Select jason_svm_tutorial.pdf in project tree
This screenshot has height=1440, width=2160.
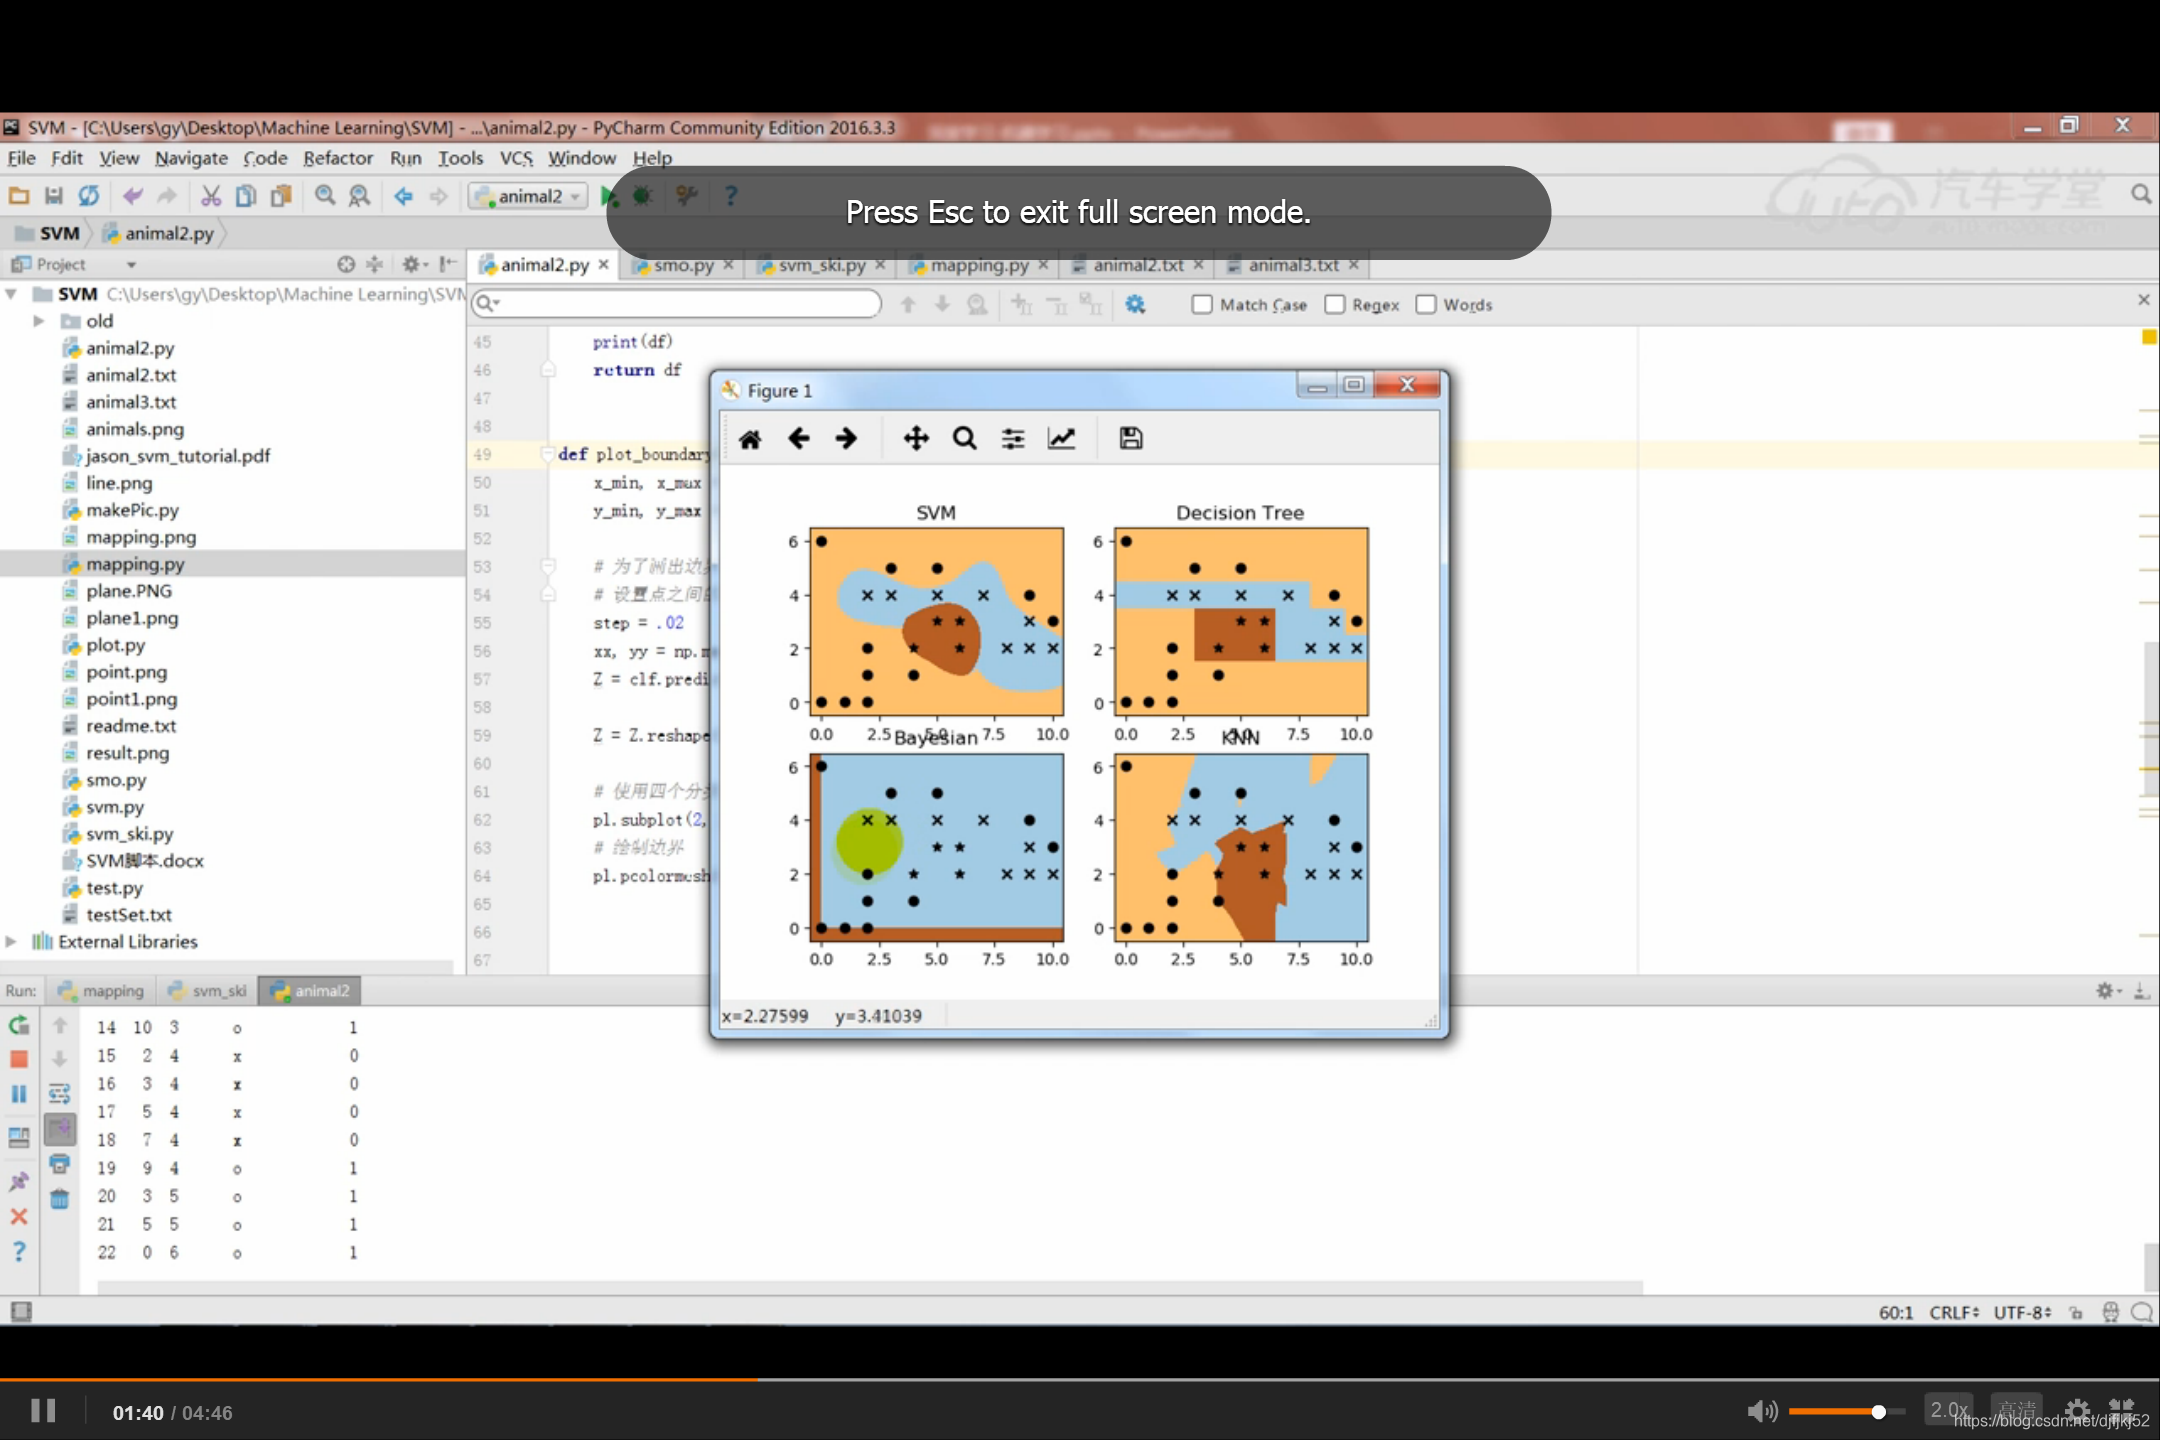tap(178, 456)
